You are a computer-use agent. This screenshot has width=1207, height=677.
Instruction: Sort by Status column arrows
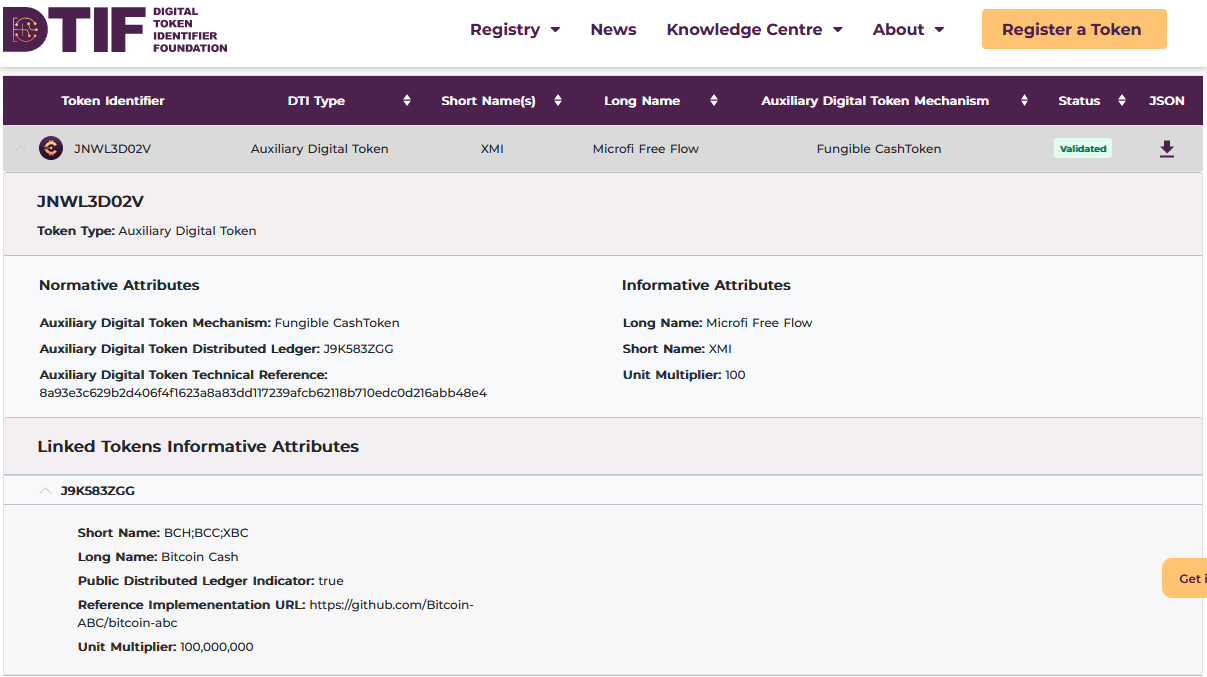[x=1122, y=101]
